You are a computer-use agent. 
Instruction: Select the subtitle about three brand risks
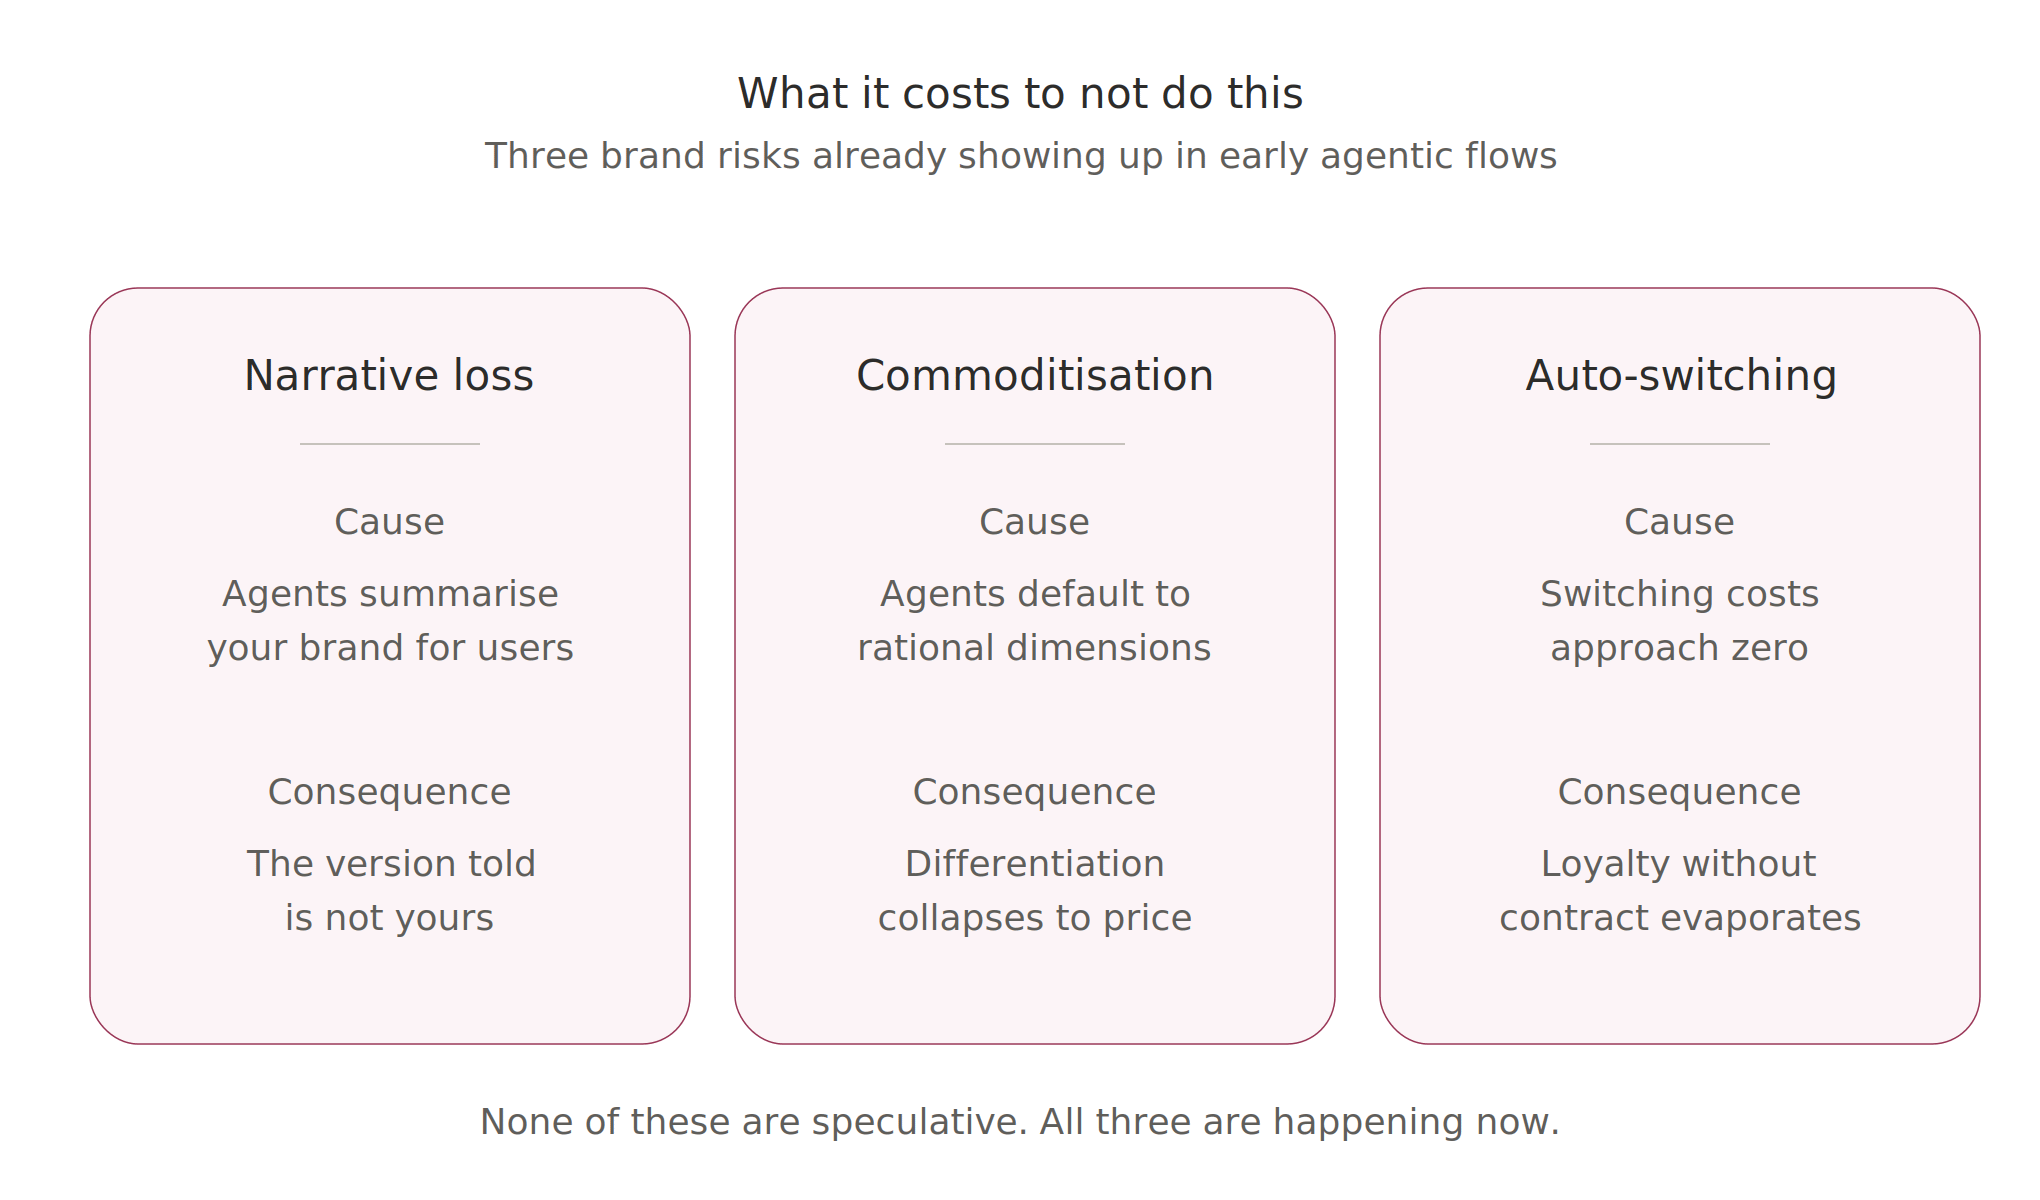tap(1020, 156)
